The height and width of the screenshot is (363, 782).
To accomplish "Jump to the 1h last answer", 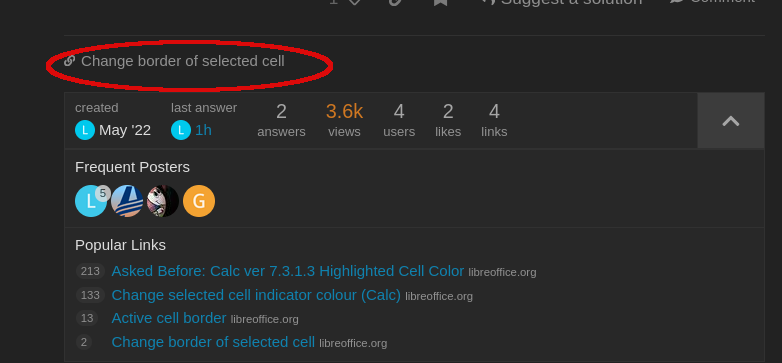I will pos(203,130).
